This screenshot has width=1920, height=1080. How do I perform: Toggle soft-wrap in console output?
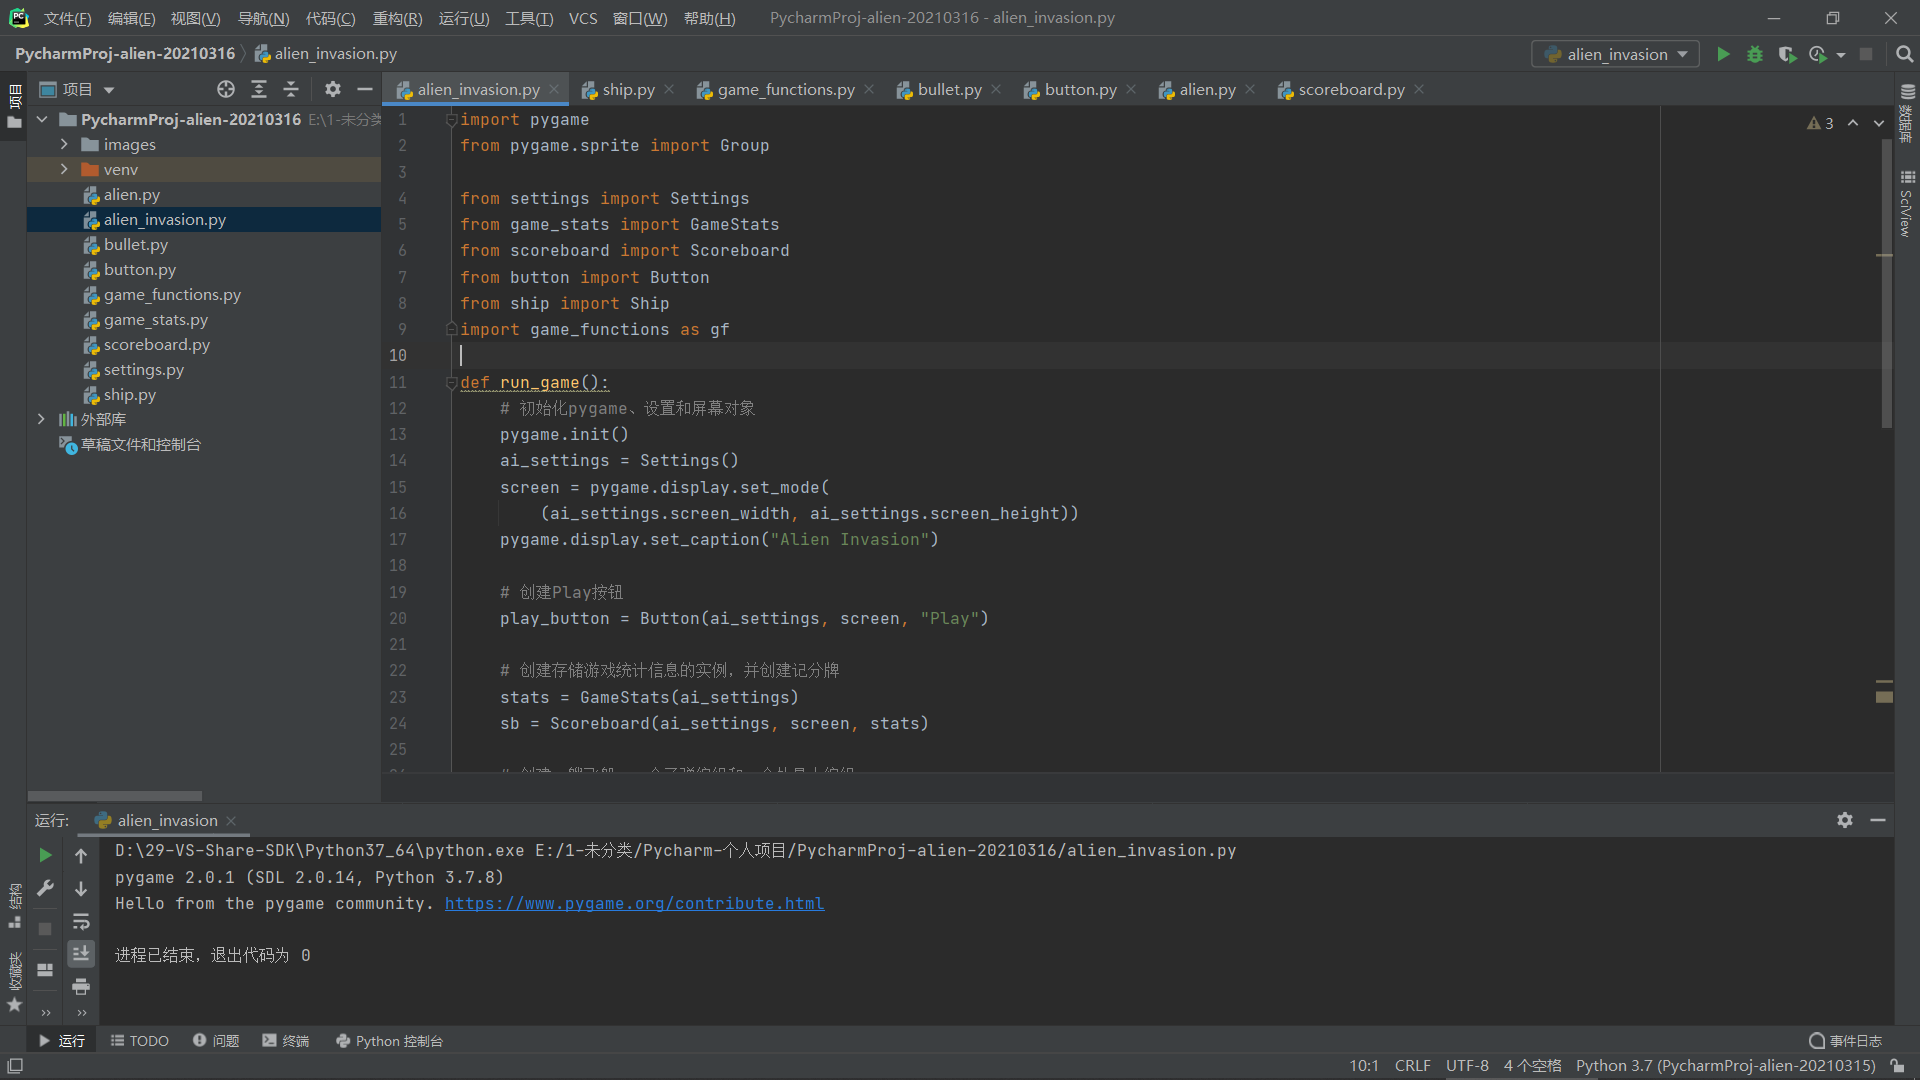coord(81,921)
